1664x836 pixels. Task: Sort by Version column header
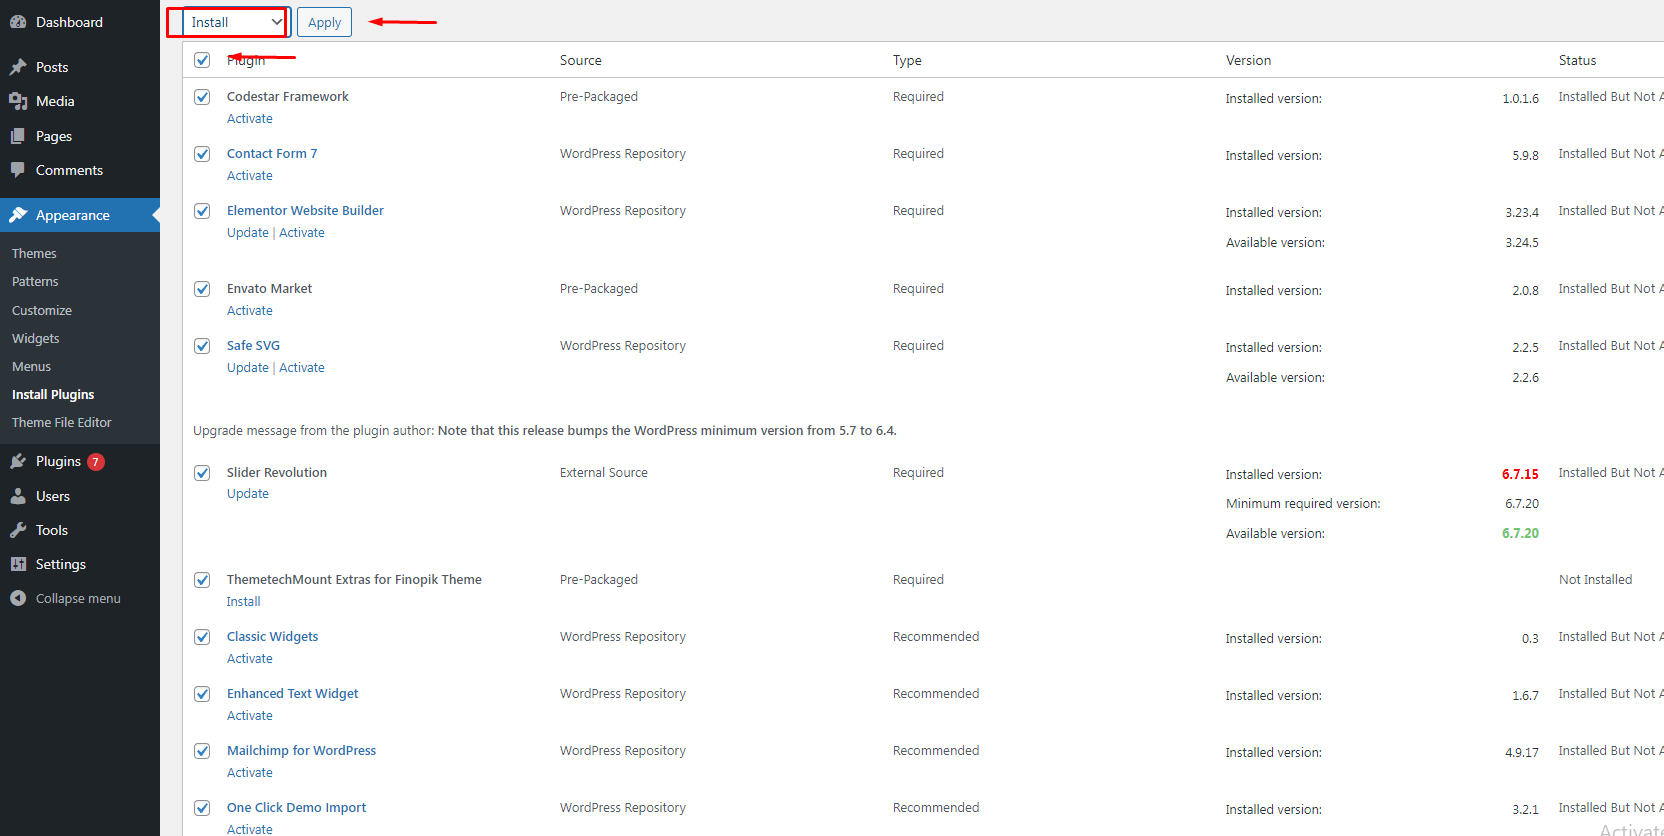[1248, 60]
